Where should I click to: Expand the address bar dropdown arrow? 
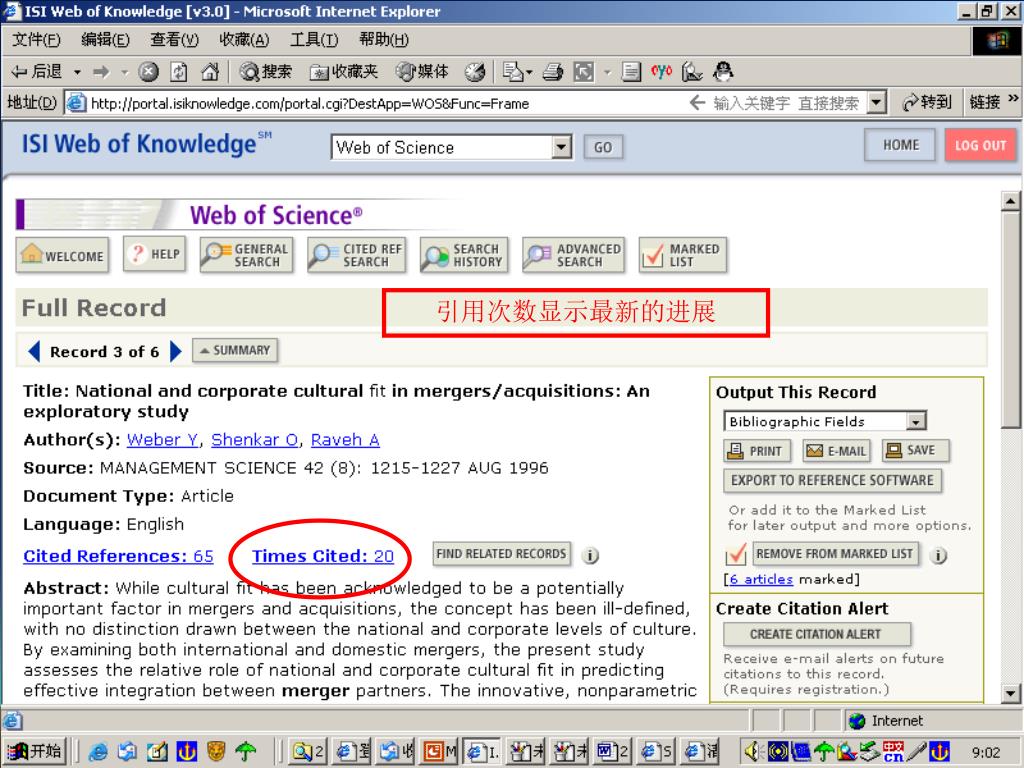[x=877, y=103]
